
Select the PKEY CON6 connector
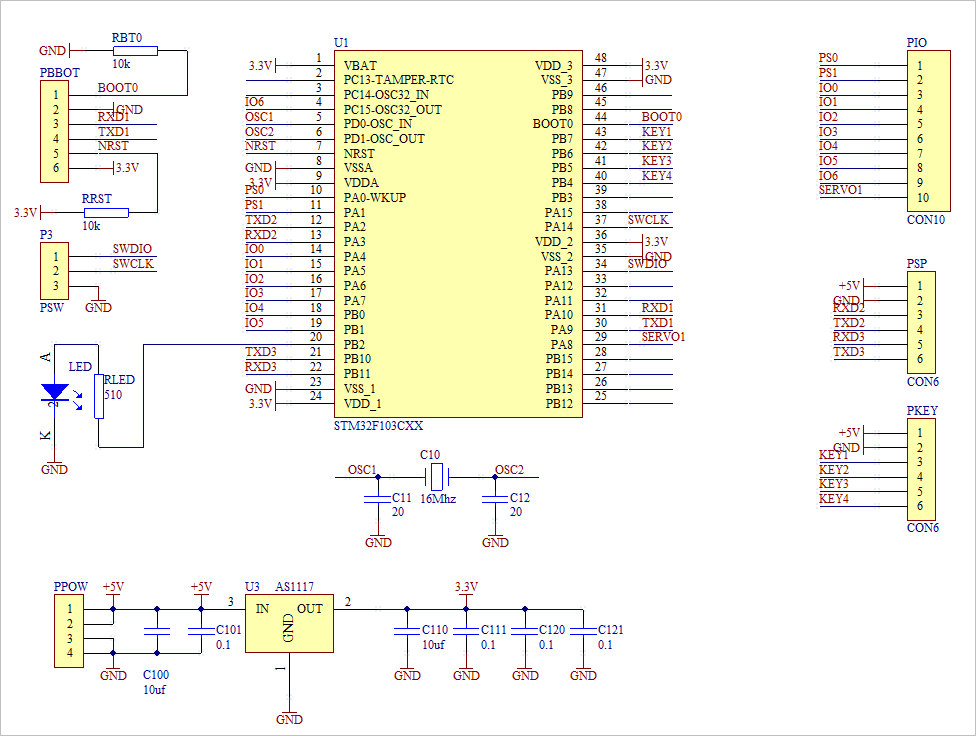pos(921,469)
